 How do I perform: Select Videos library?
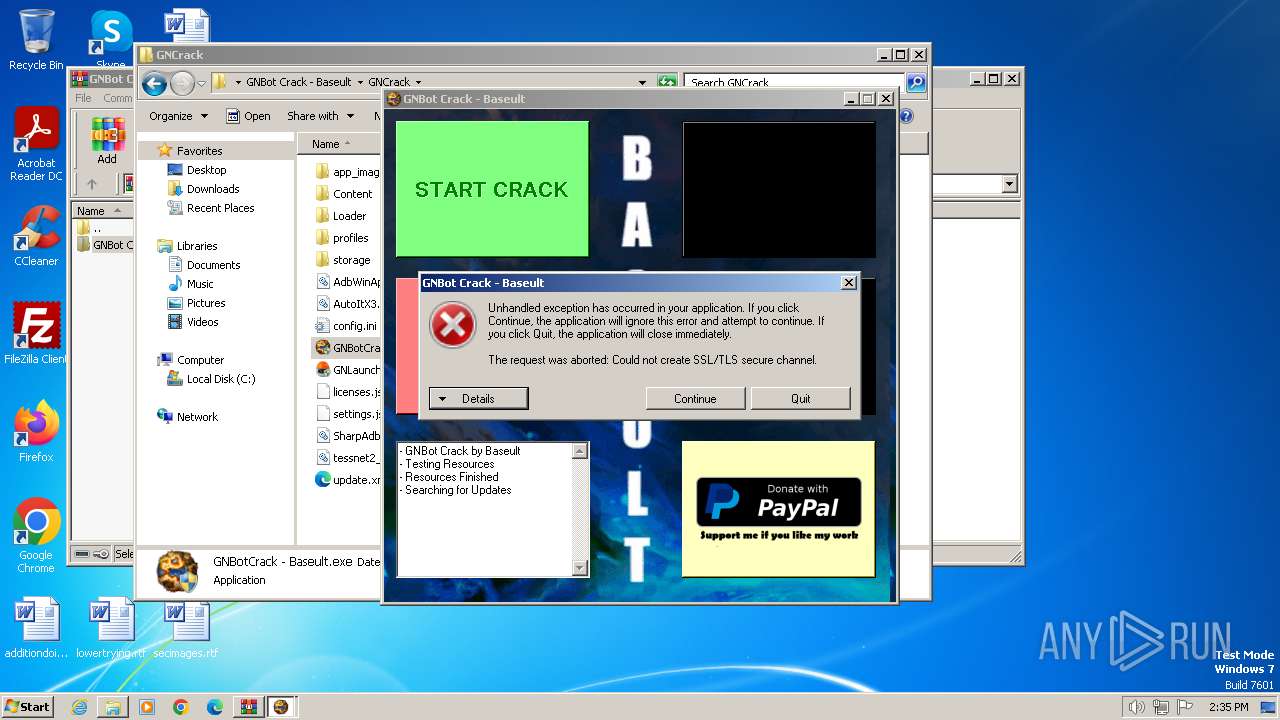coord(202,322)
